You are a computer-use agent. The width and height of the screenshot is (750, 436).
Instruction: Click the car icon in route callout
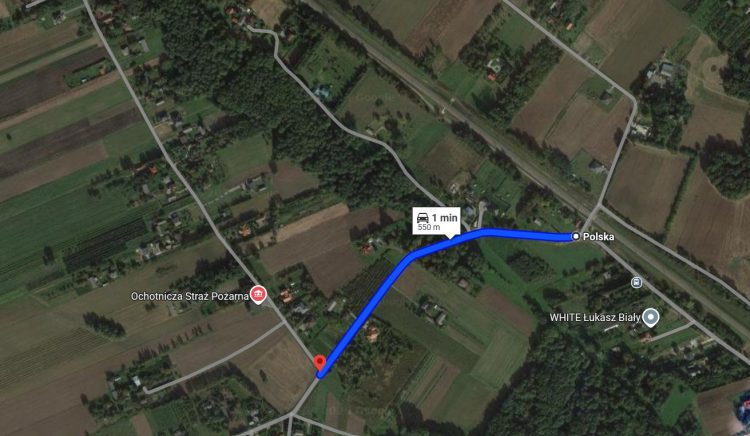click(x=422, y=218)
